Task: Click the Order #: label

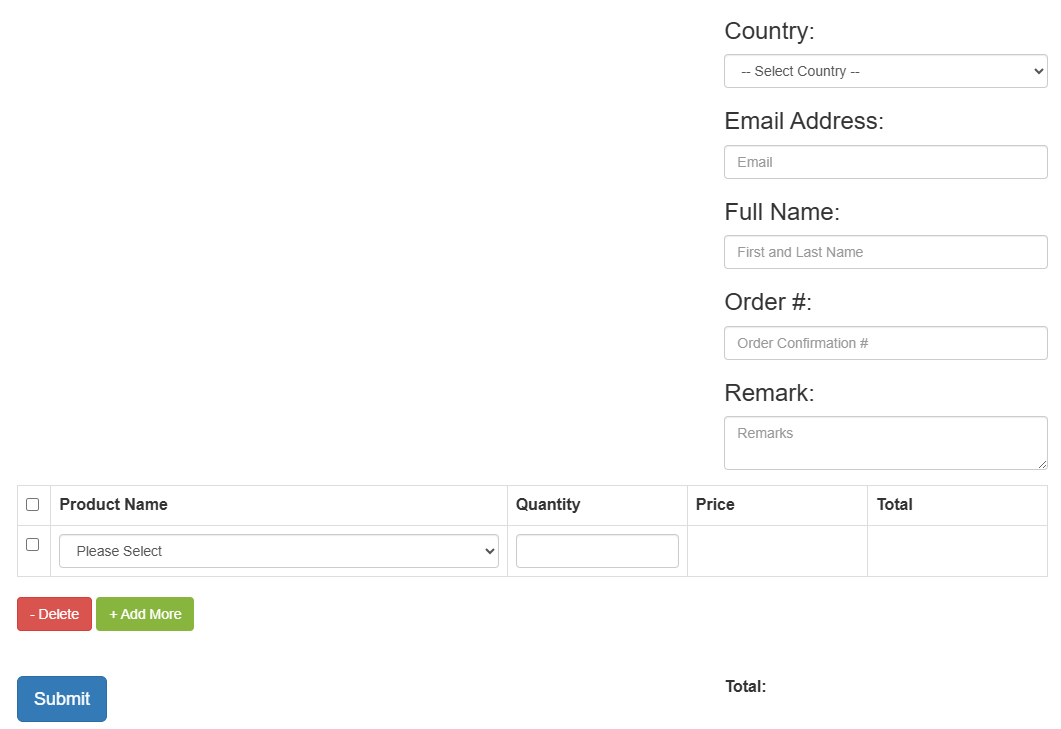Action: [x=768, y=302]
